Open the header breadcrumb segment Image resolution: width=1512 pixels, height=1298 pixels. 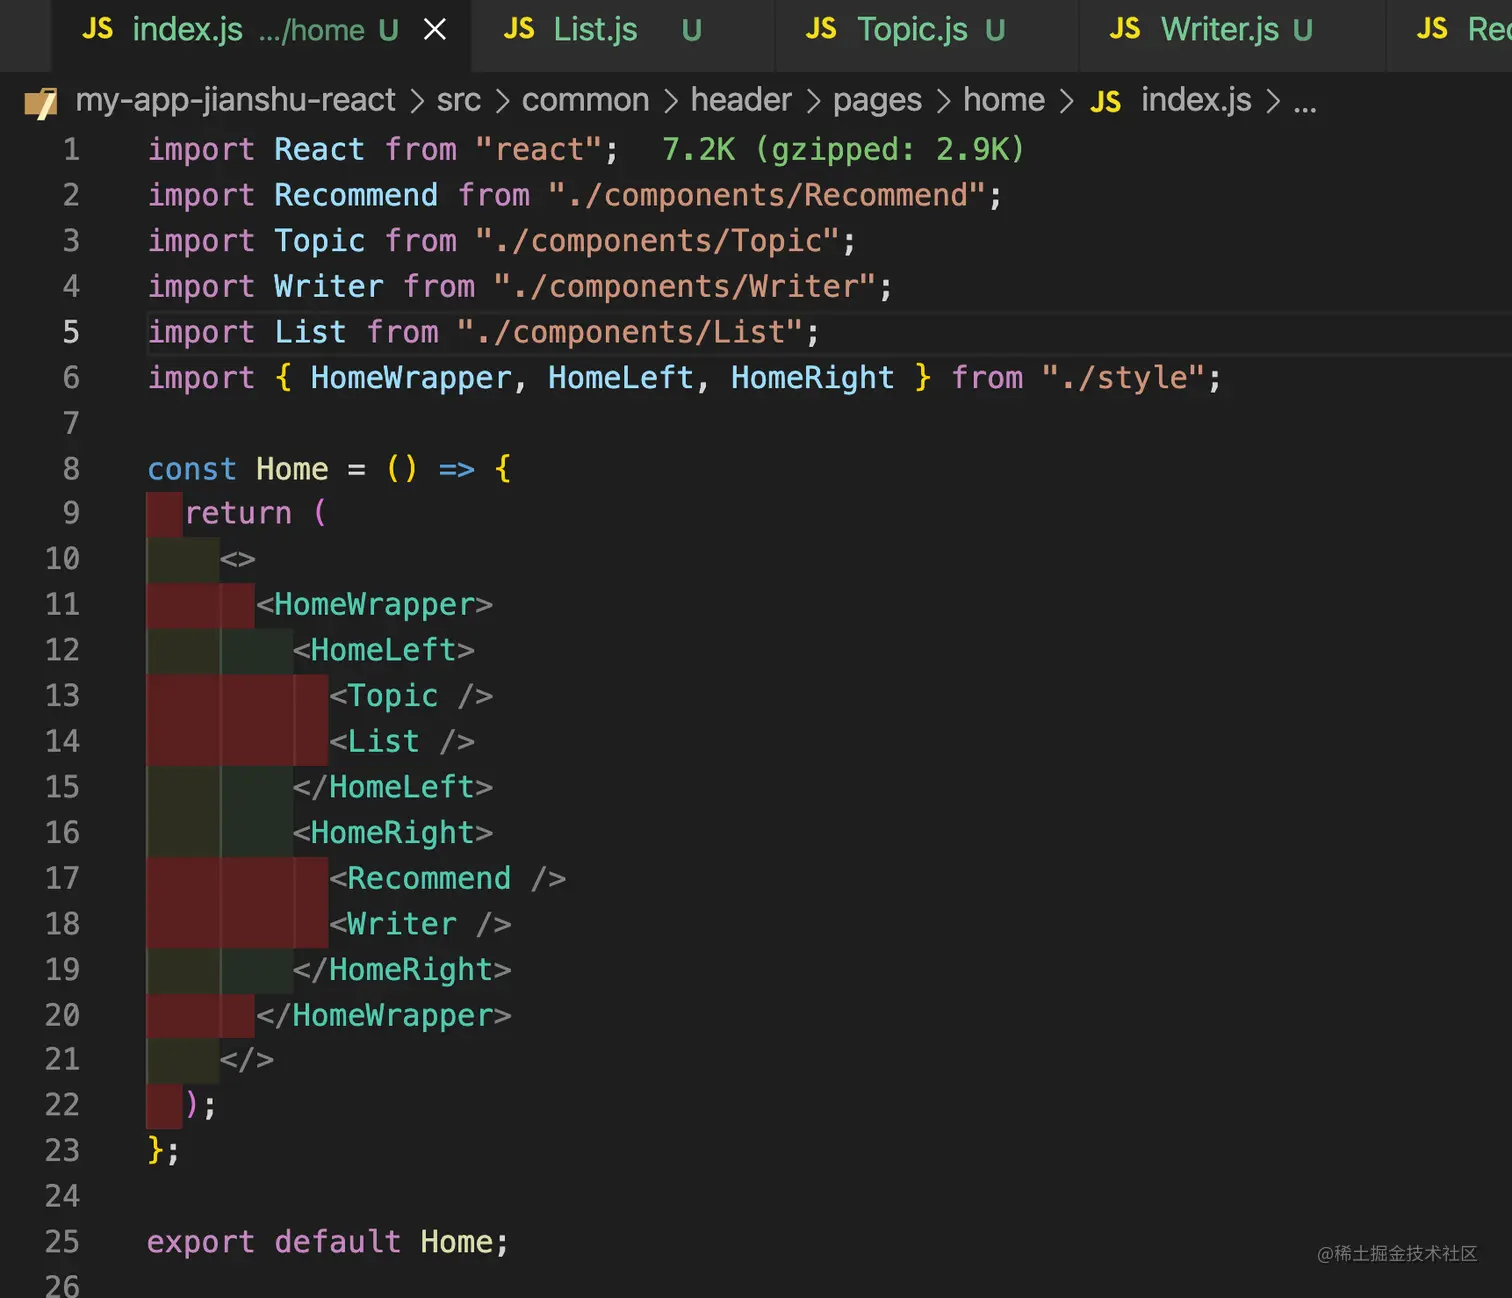pyautogui.click(x=741, y=100)
